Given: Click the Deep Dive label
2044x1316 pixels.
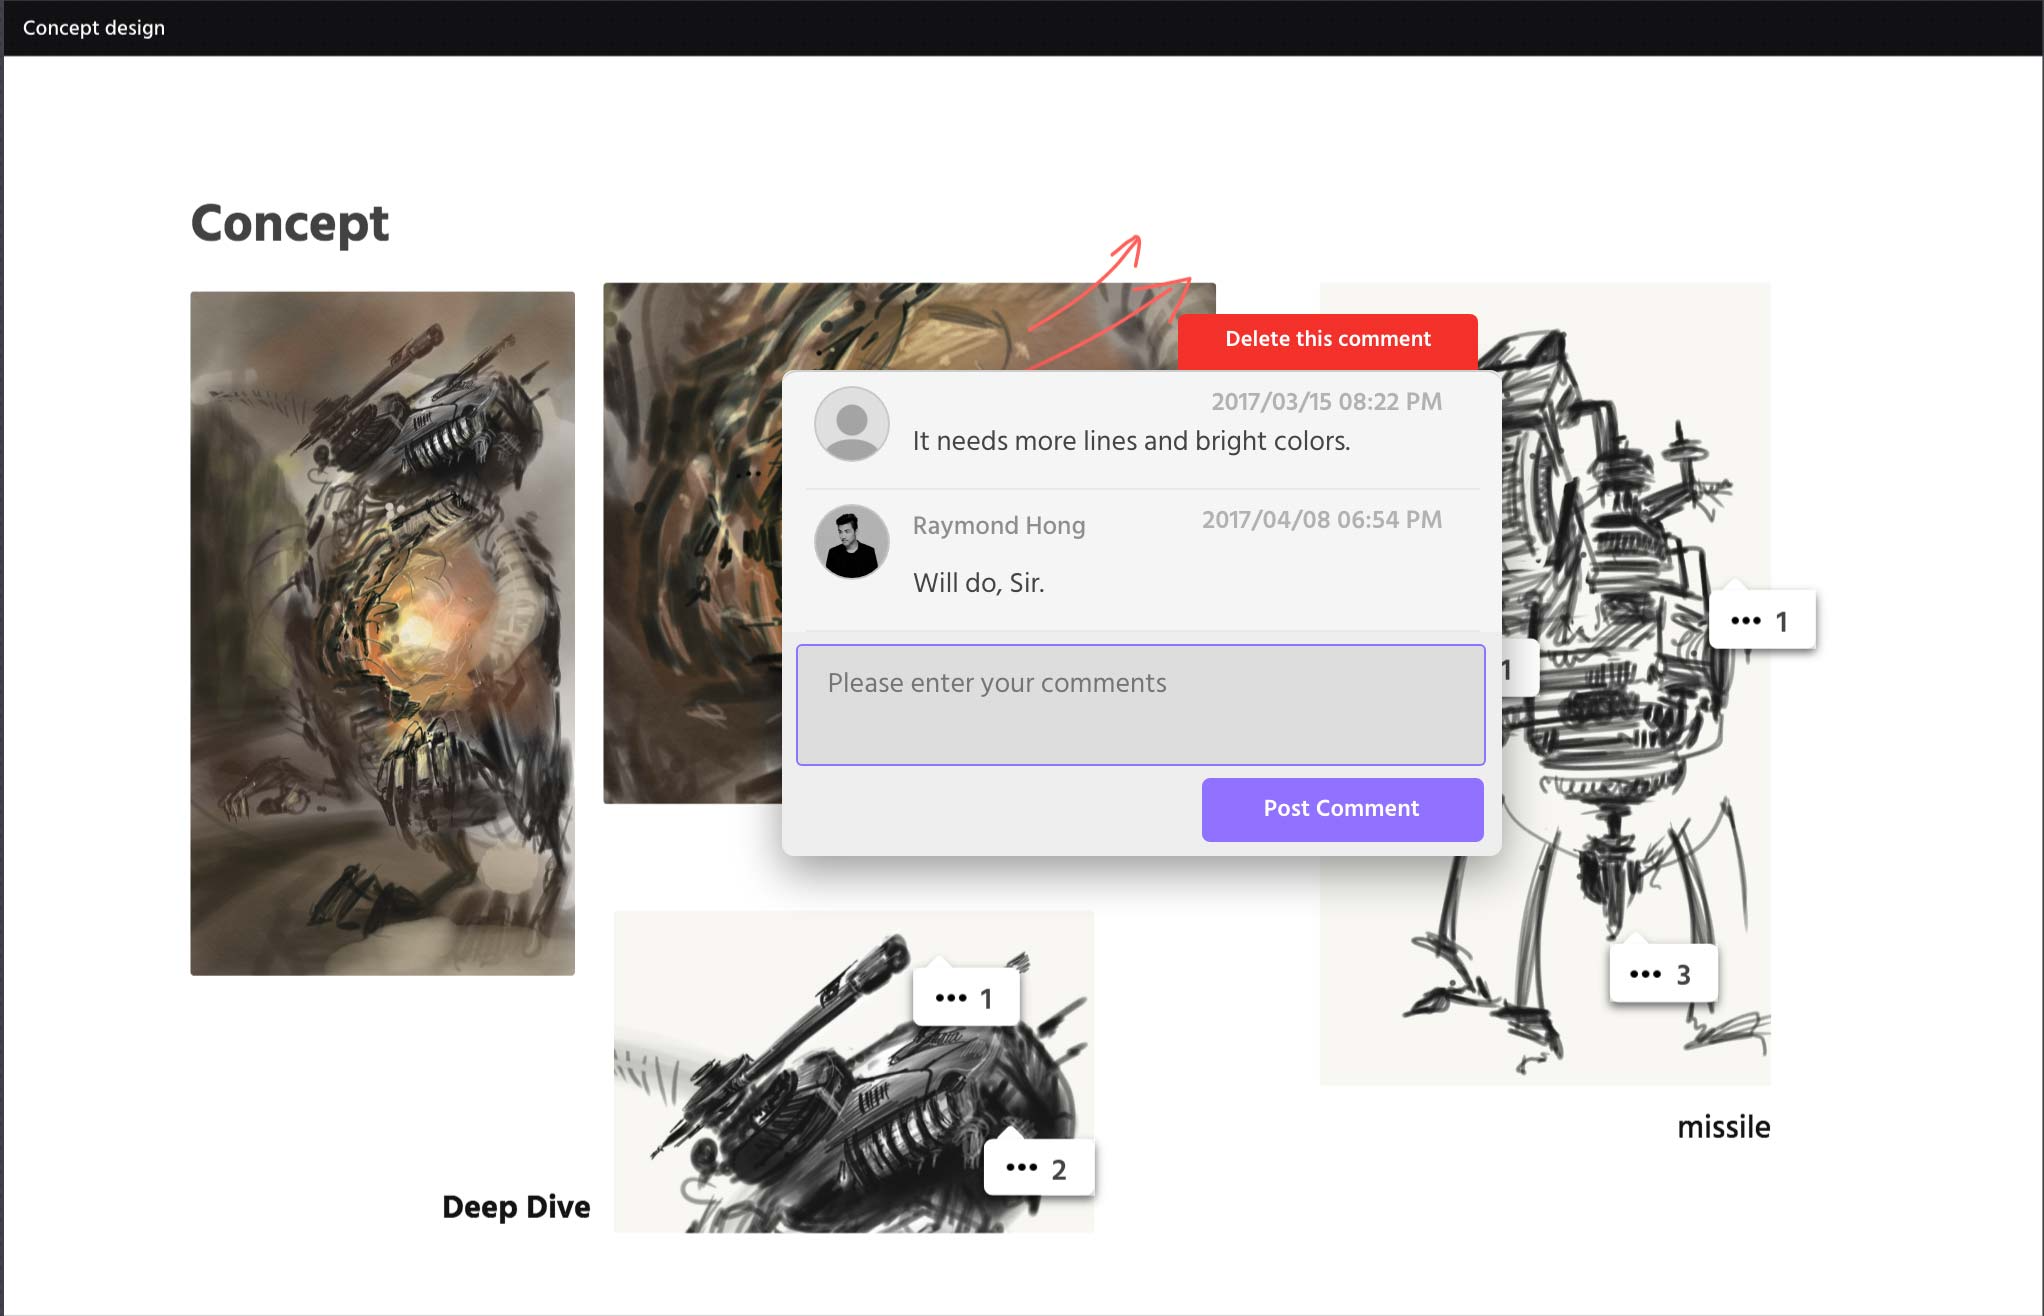Looking at the screenshot, I should click(x=516, y=1207).
